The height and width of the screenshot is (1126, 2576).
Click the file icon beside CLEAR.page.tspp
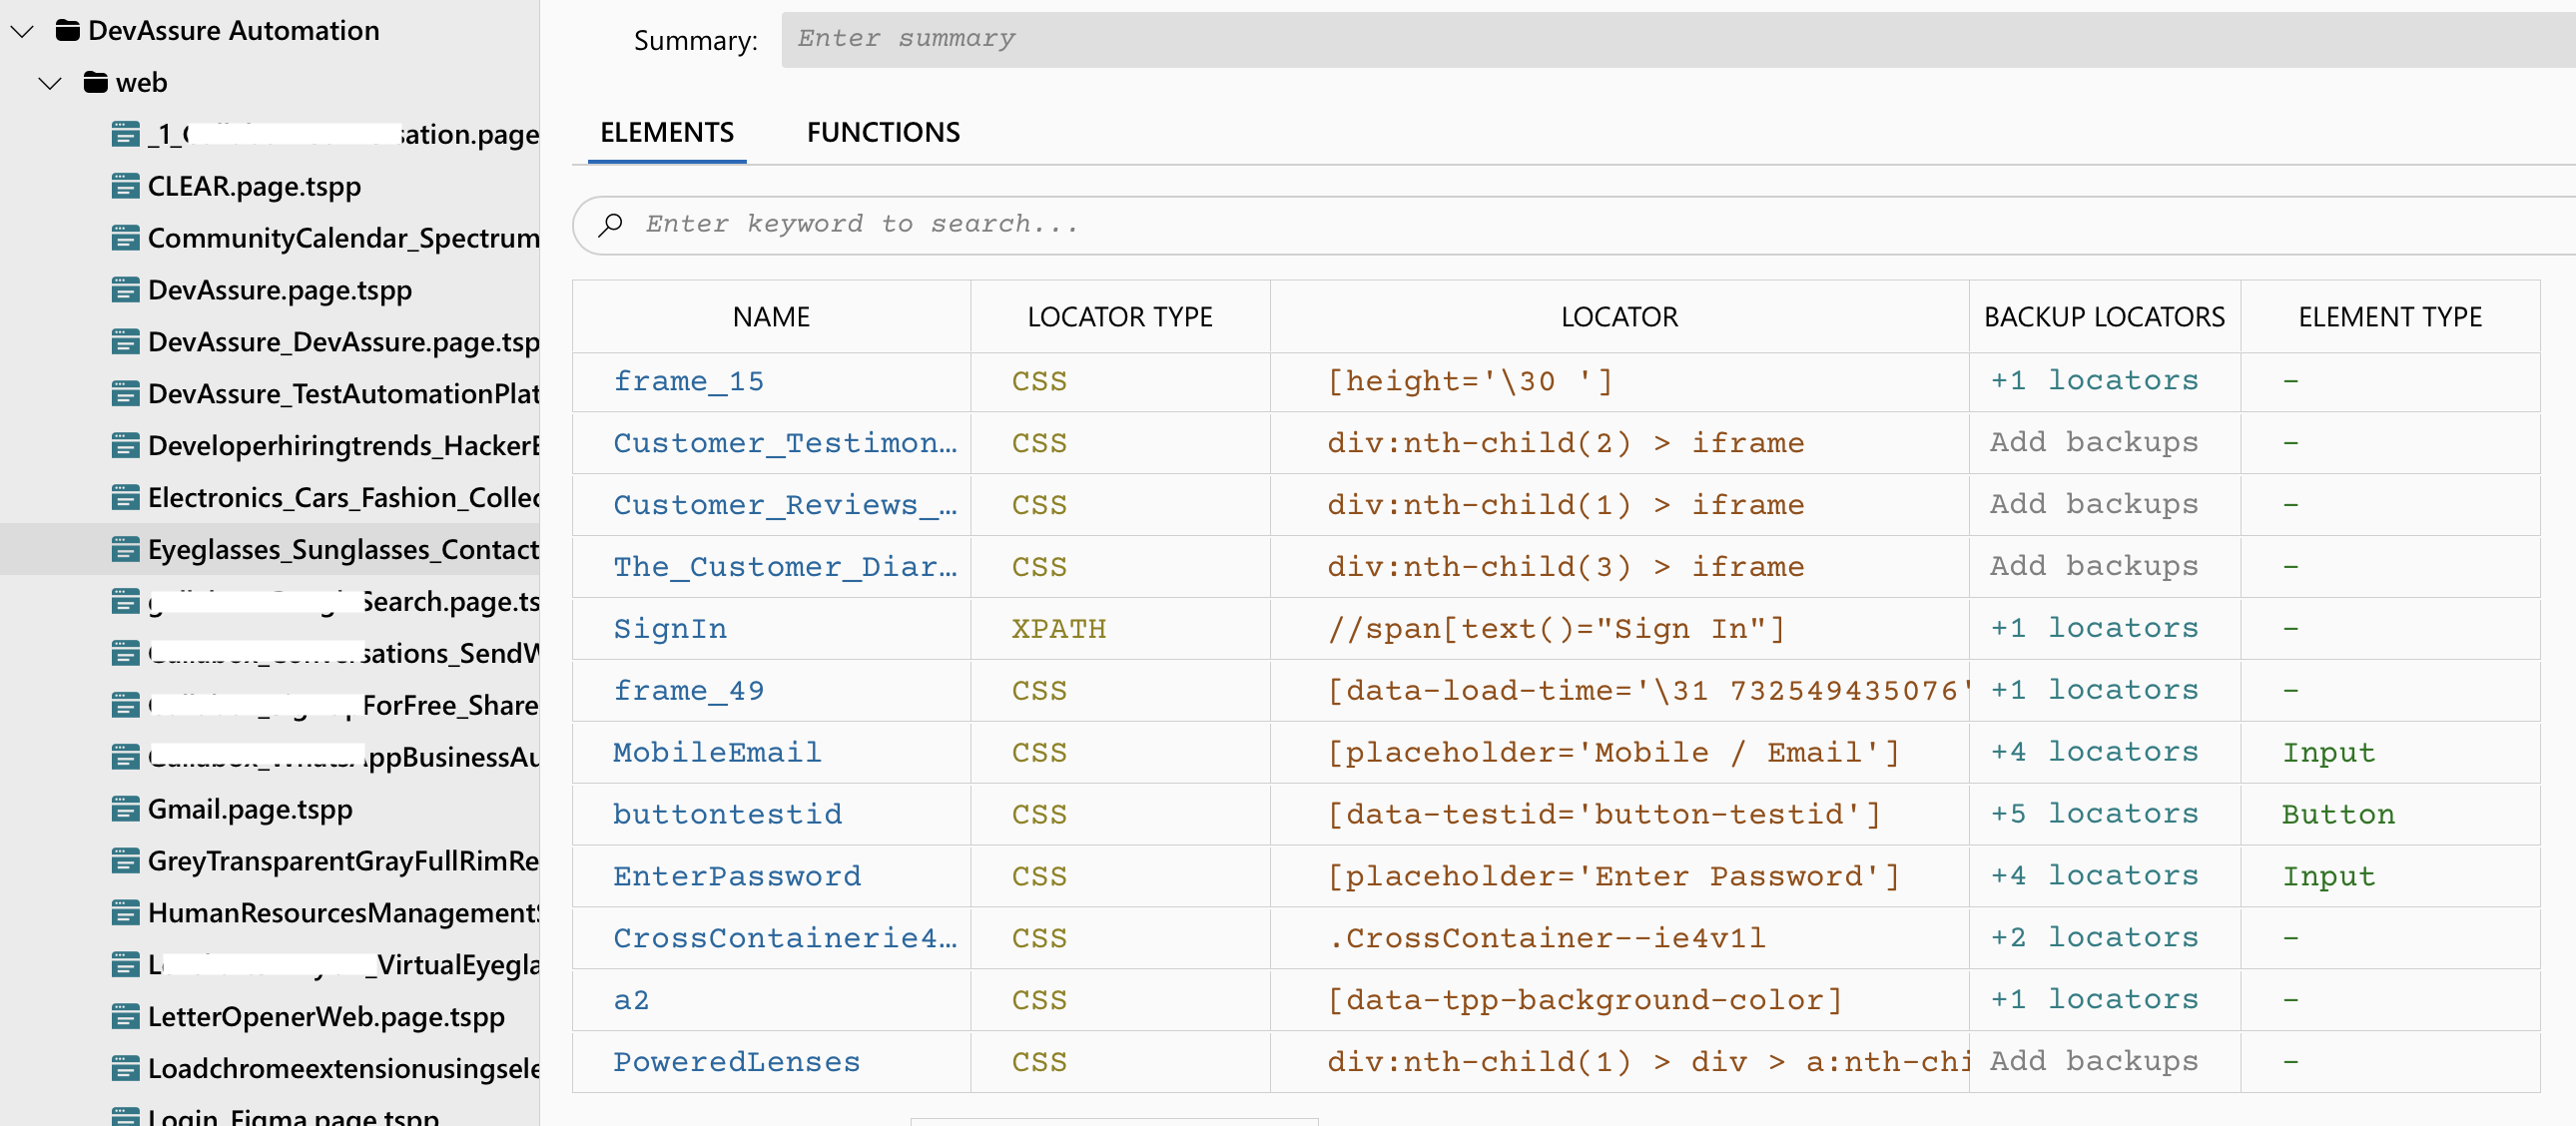(x=126, y=185)
